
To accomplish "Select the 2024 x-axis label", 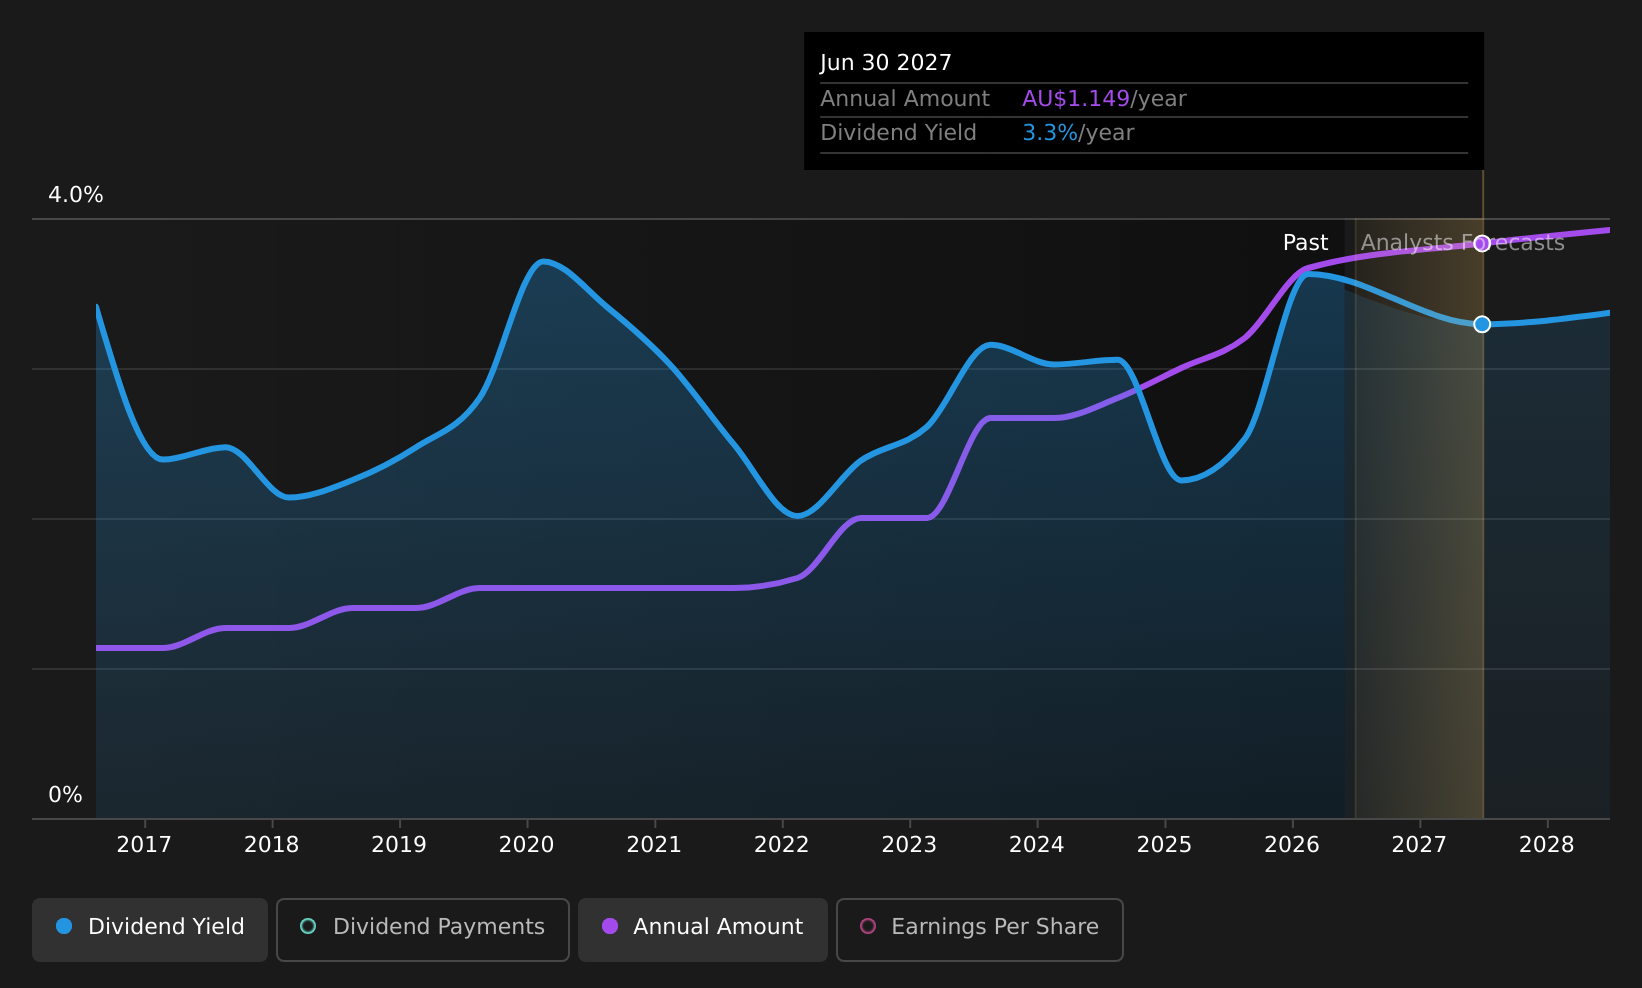I will [x=1037, y=845].
